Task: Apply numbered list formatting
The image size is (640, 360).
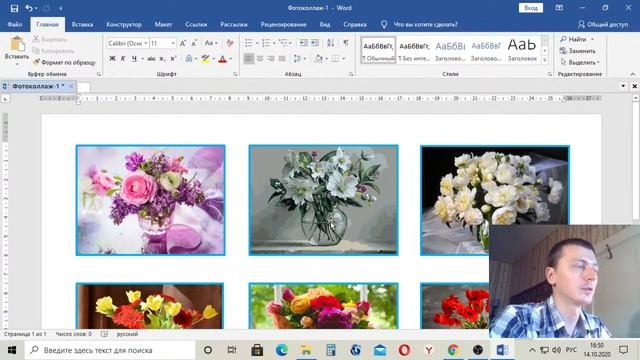Action: pos(266,43)
